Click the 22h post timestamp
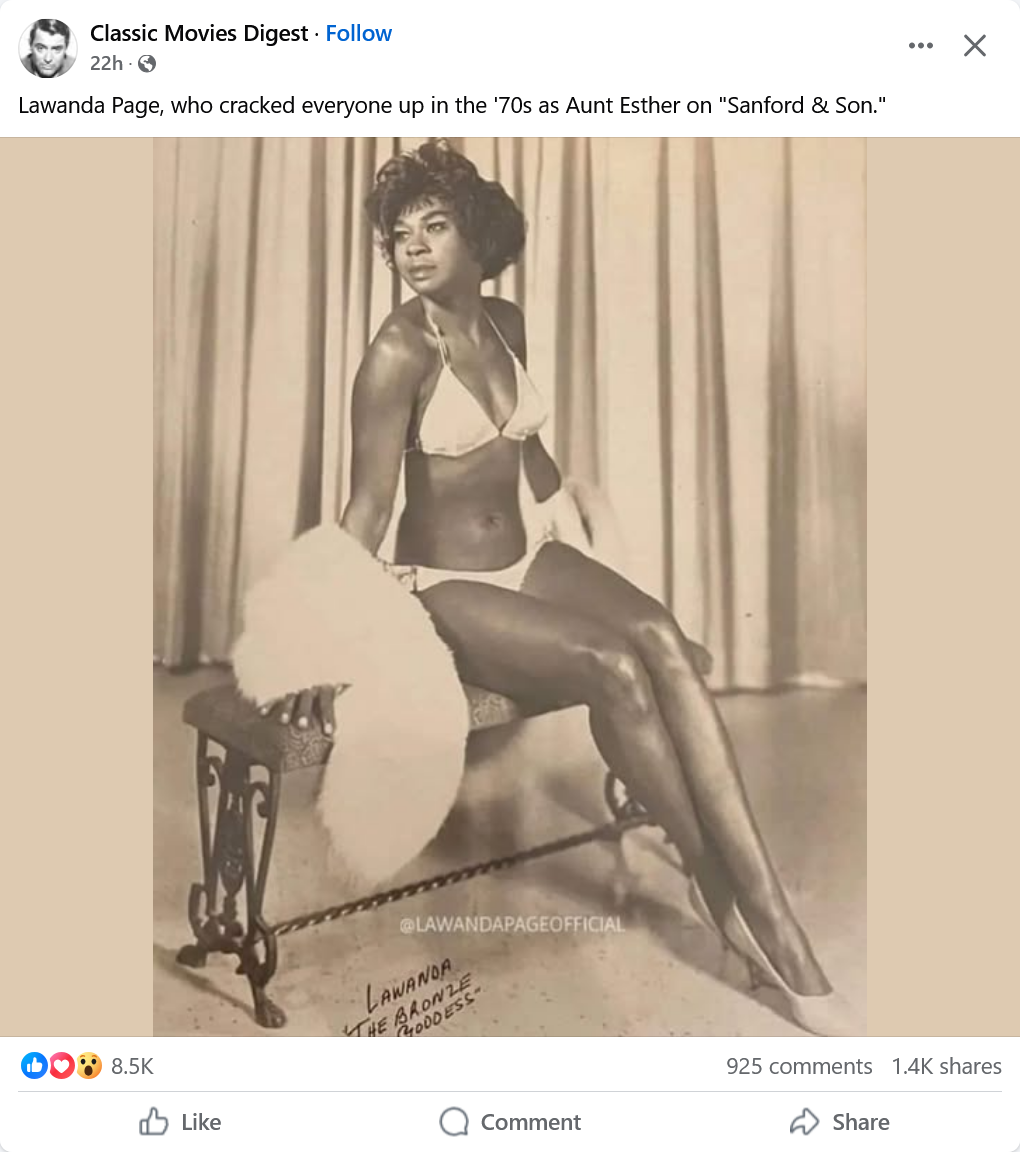1020x1152 pixels. click(x=107, y=64)
